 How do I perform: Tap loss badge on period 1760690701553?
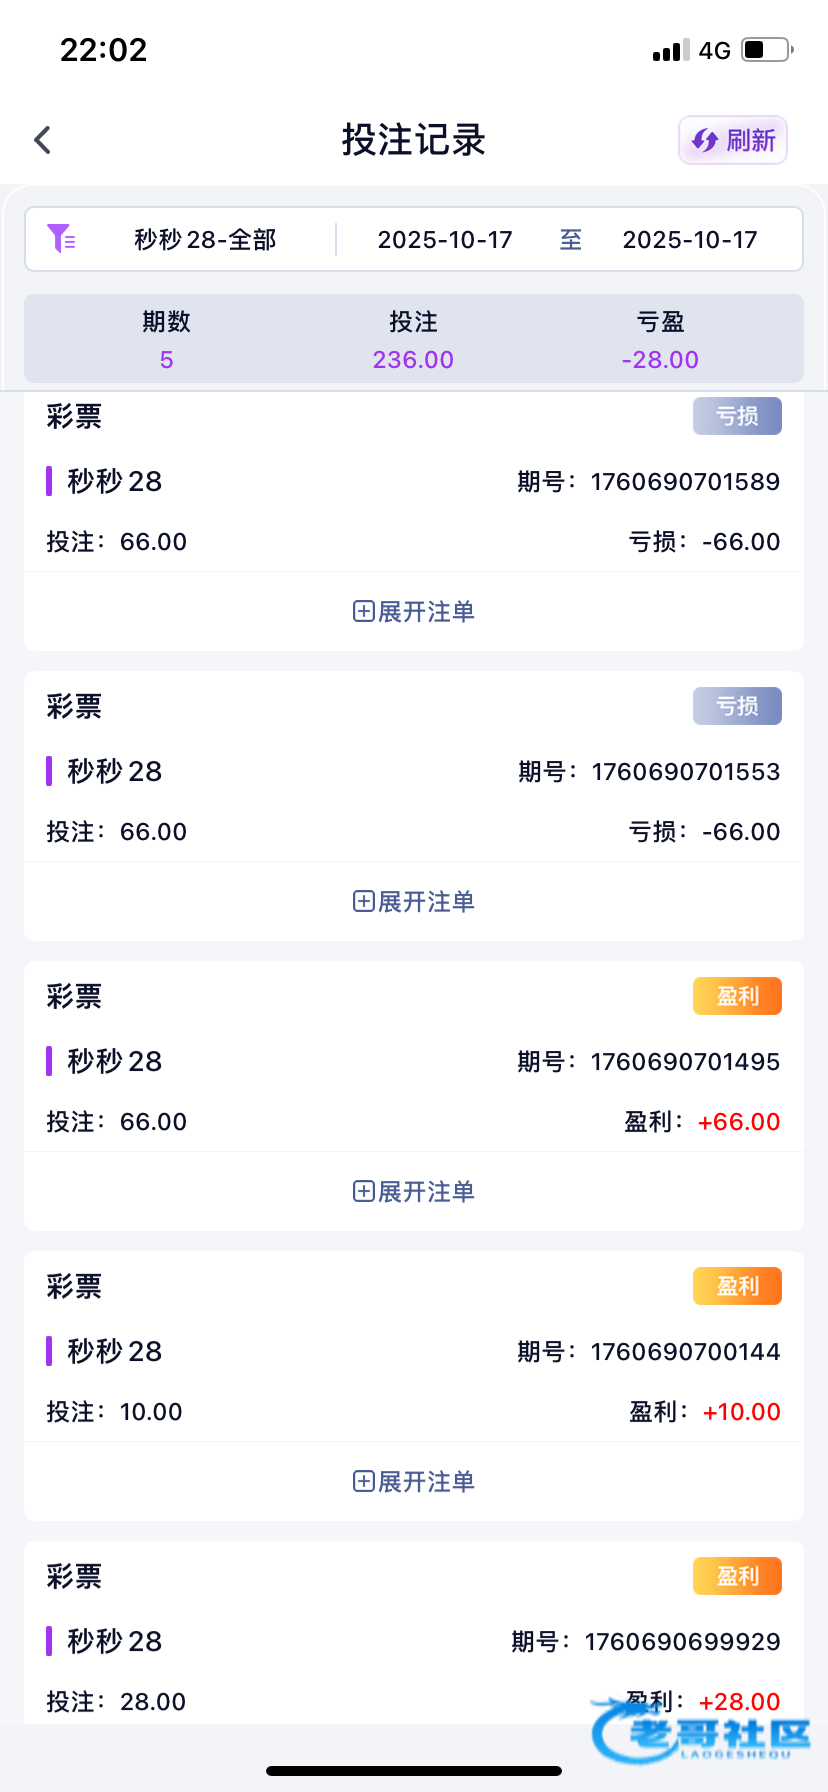pyautogui.click(x=737, y=706)
